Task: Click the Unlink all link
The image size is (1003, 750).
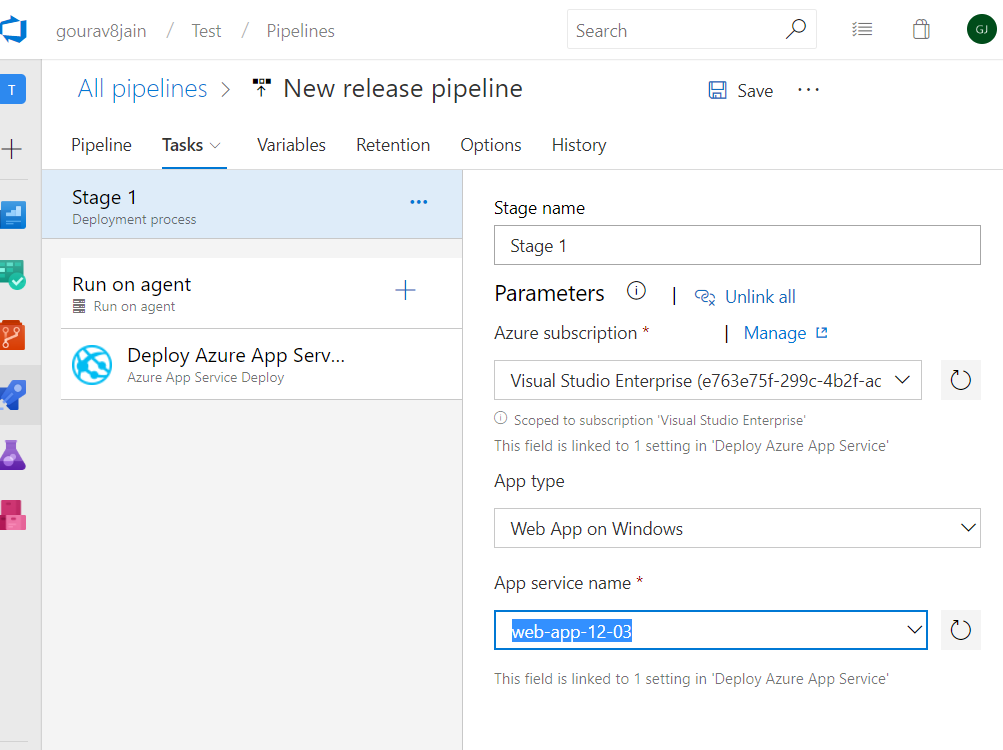Action: point(759,297)
